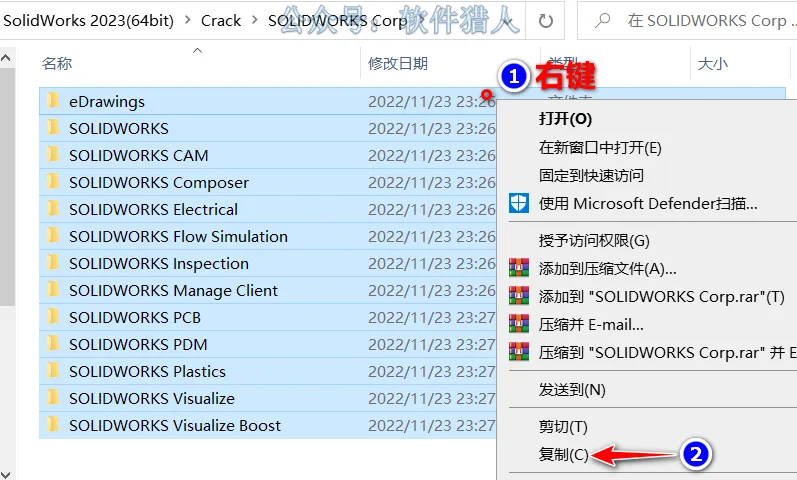The image size is (797, 480).
Task: Click the search box for SOLIDWORKS Corp
Action: tap(687, 21)
